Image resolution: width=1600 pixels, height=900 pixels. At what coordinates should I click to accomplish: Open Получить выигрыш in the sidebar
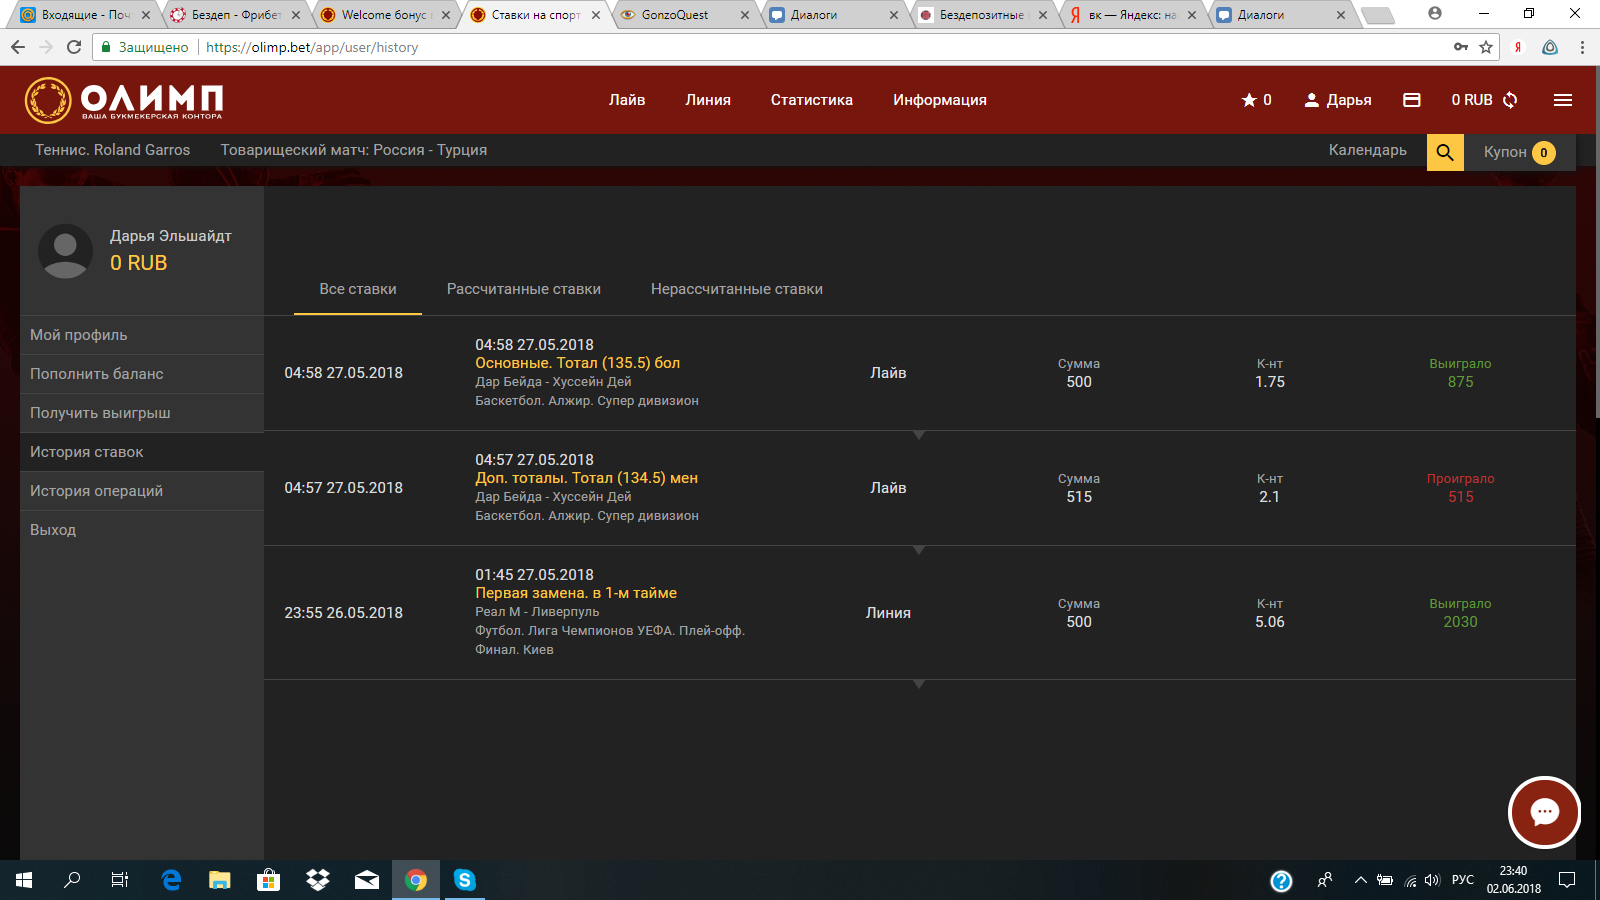(142, 413)
